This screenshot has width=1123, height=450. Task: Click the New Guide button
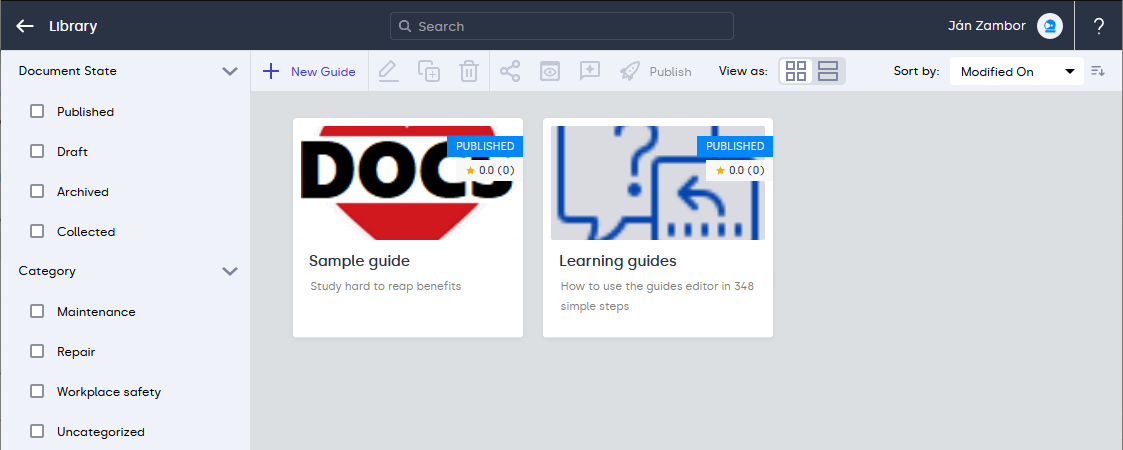(x=310, y=71)
